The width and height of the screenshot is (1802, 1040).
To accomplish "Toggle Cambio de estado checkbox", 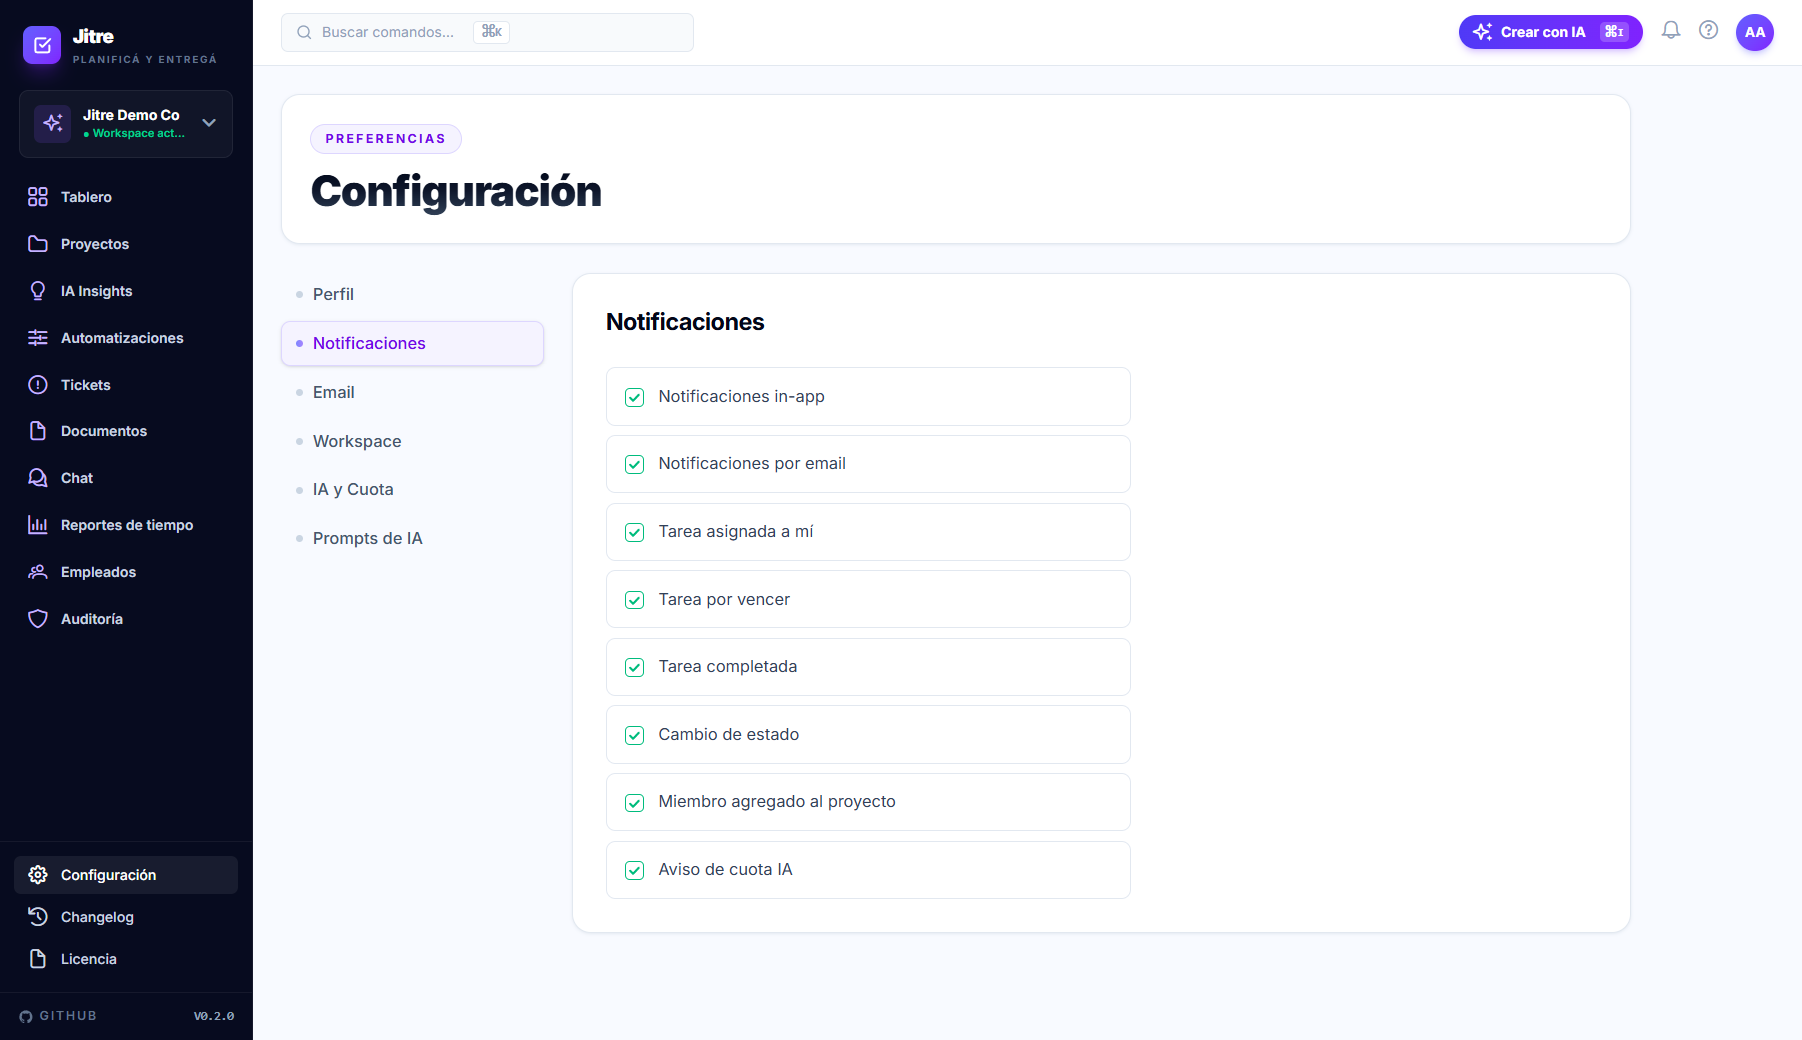I will click(634, 735).
